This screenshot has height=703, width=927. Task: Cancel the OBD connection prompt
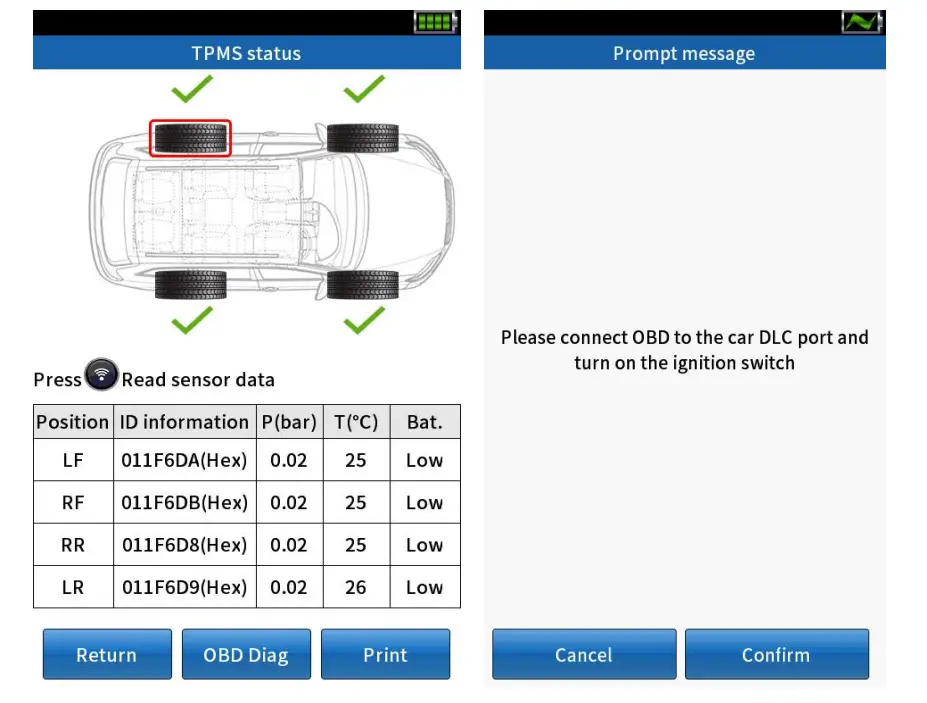(584, 654)
